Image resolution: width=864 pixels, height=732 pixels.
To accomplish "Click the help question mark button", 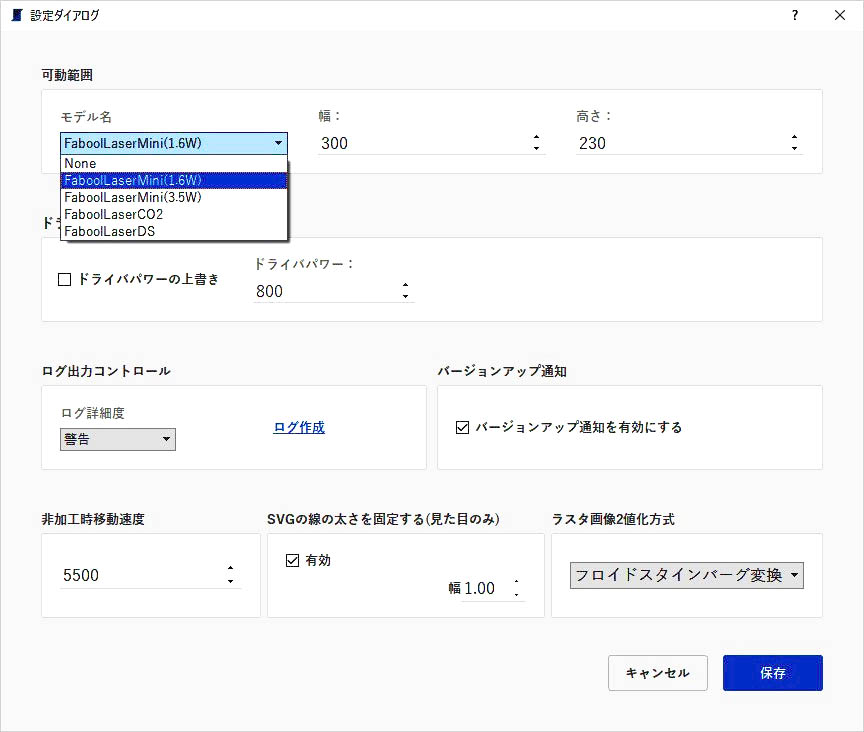I will click(795, 15).
